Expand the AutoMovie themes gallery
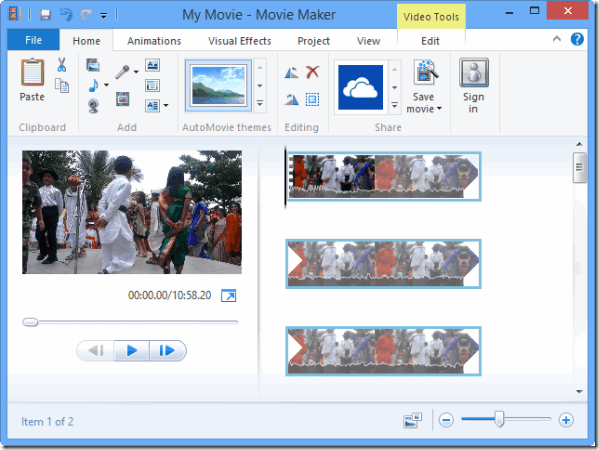The image size is (599, 450). pos(260,103)
